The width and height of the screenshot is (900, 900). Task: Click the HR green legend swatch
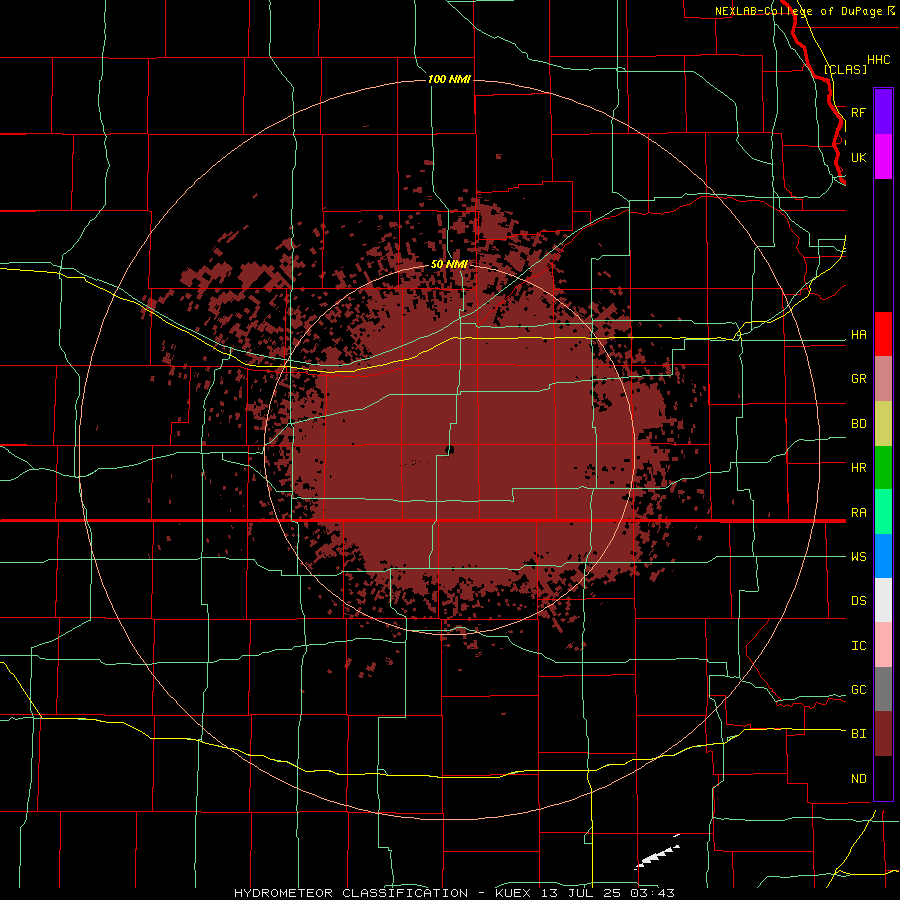pyautogui.click(x=883, y=468)
